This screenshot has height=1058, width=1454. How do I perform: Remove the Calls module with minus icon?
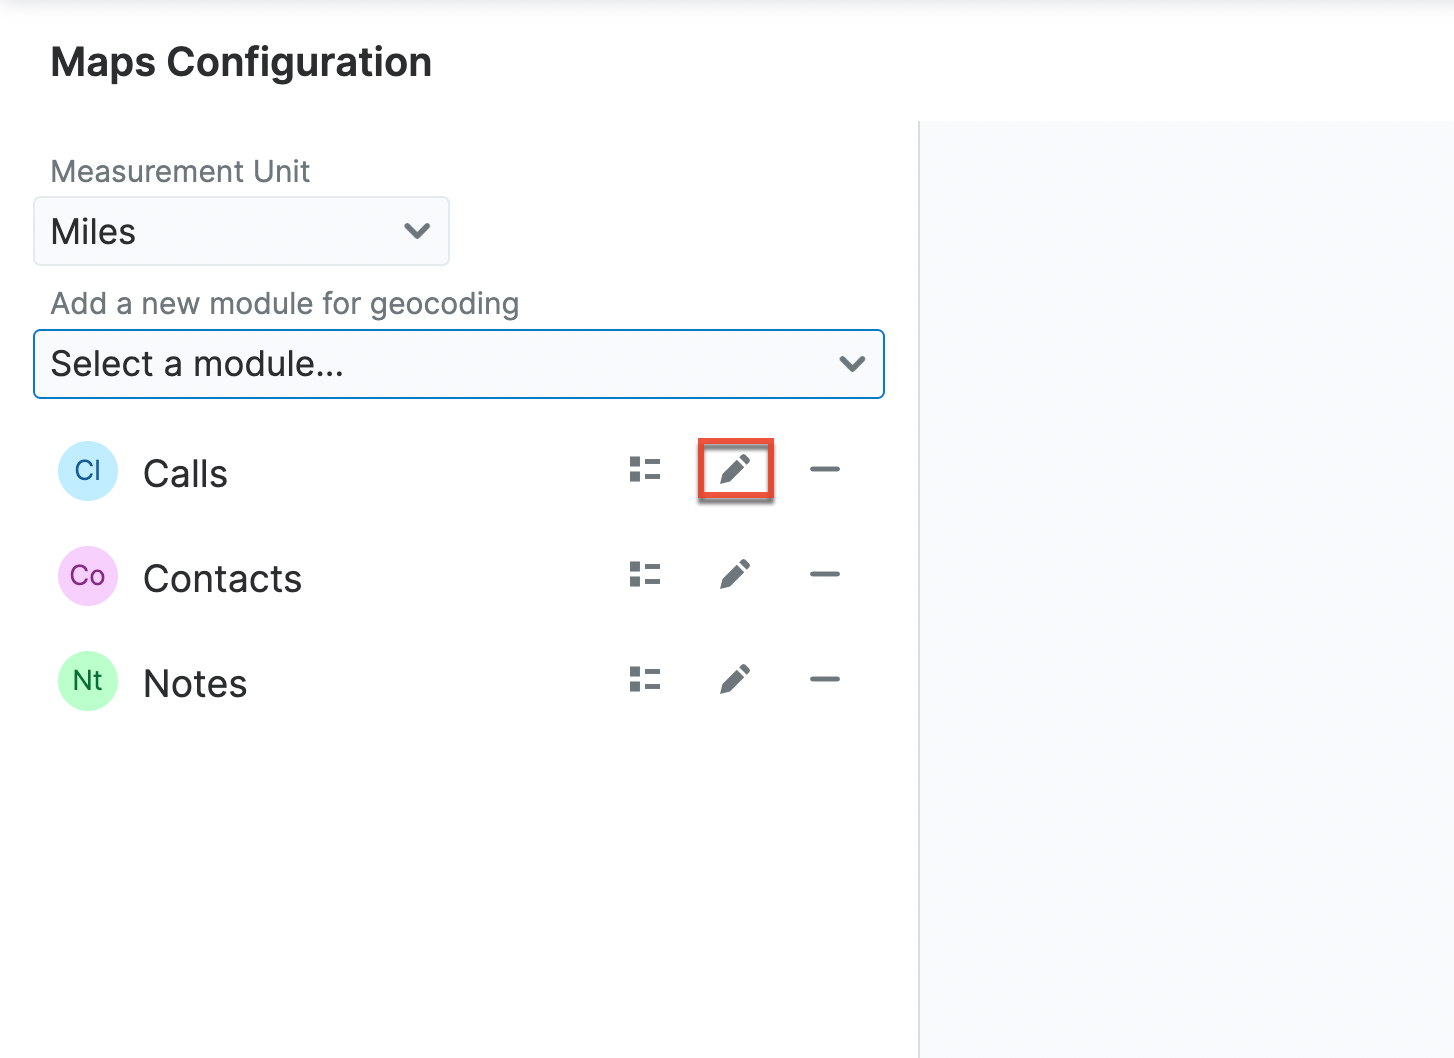(825, 469)
